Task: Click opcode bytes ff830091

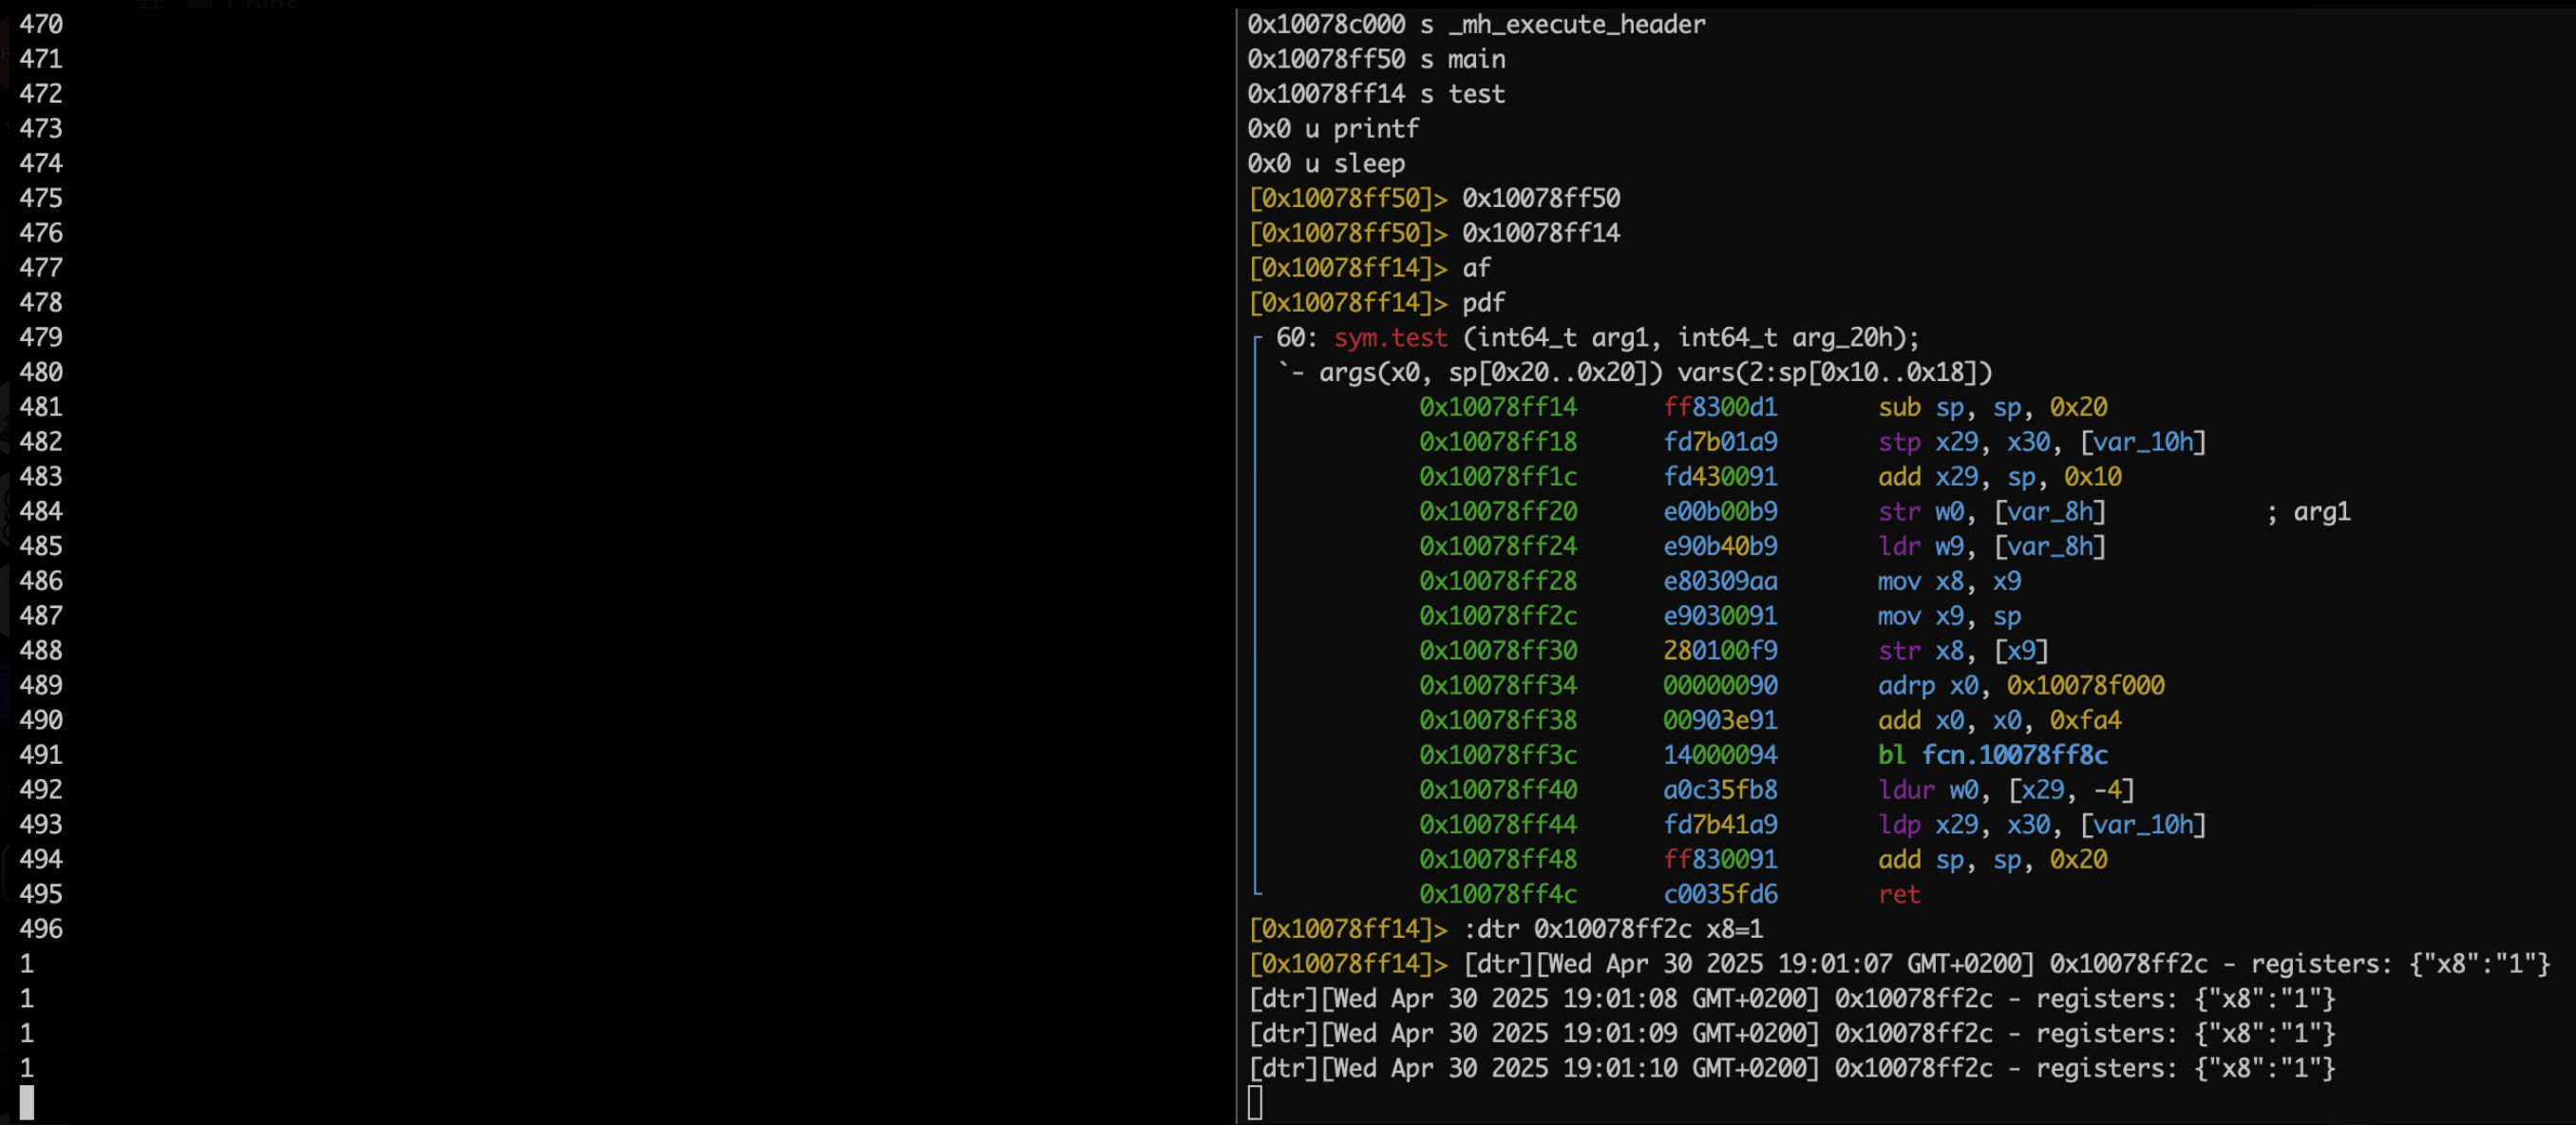Action: point(1720,860)
